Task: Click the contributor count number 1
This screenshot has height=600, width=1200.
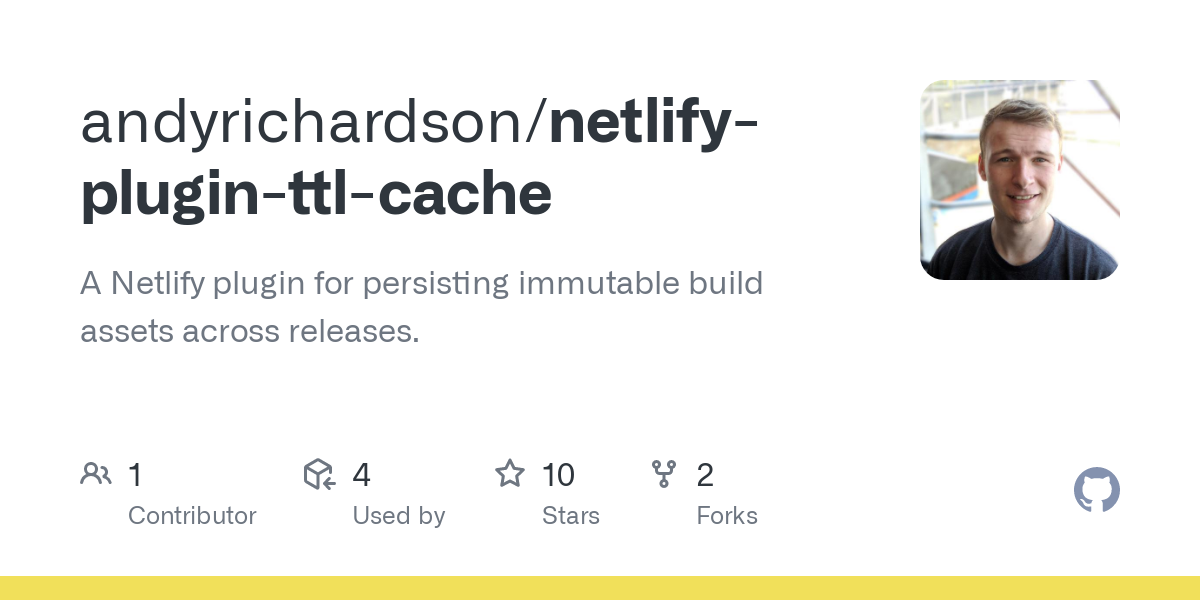Action: (x=135, y=475)
